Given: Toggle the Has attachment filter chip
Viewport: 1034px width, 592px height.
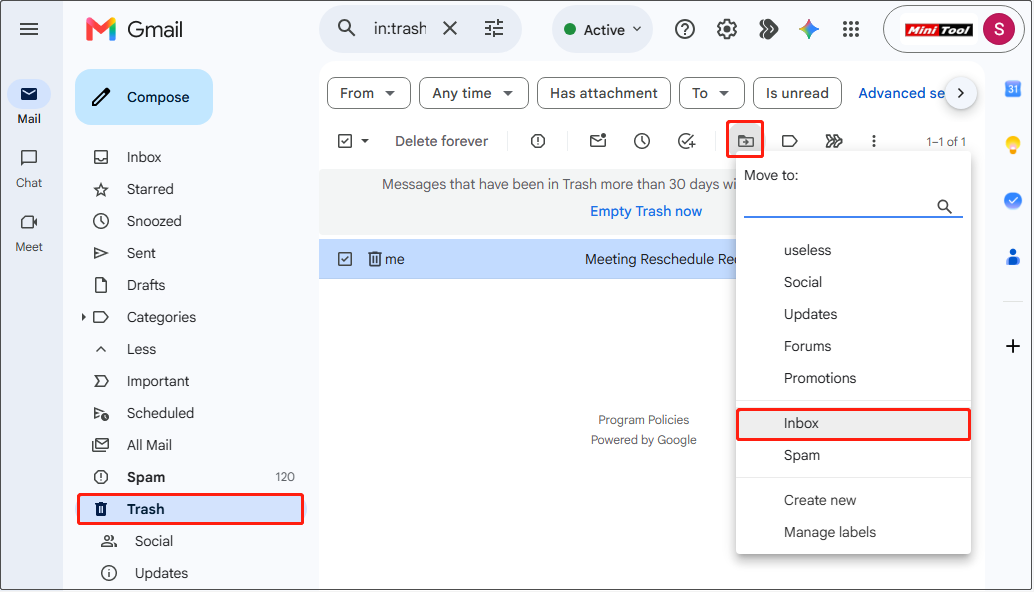Looking at the screenshot, I should tap(604, 93).
